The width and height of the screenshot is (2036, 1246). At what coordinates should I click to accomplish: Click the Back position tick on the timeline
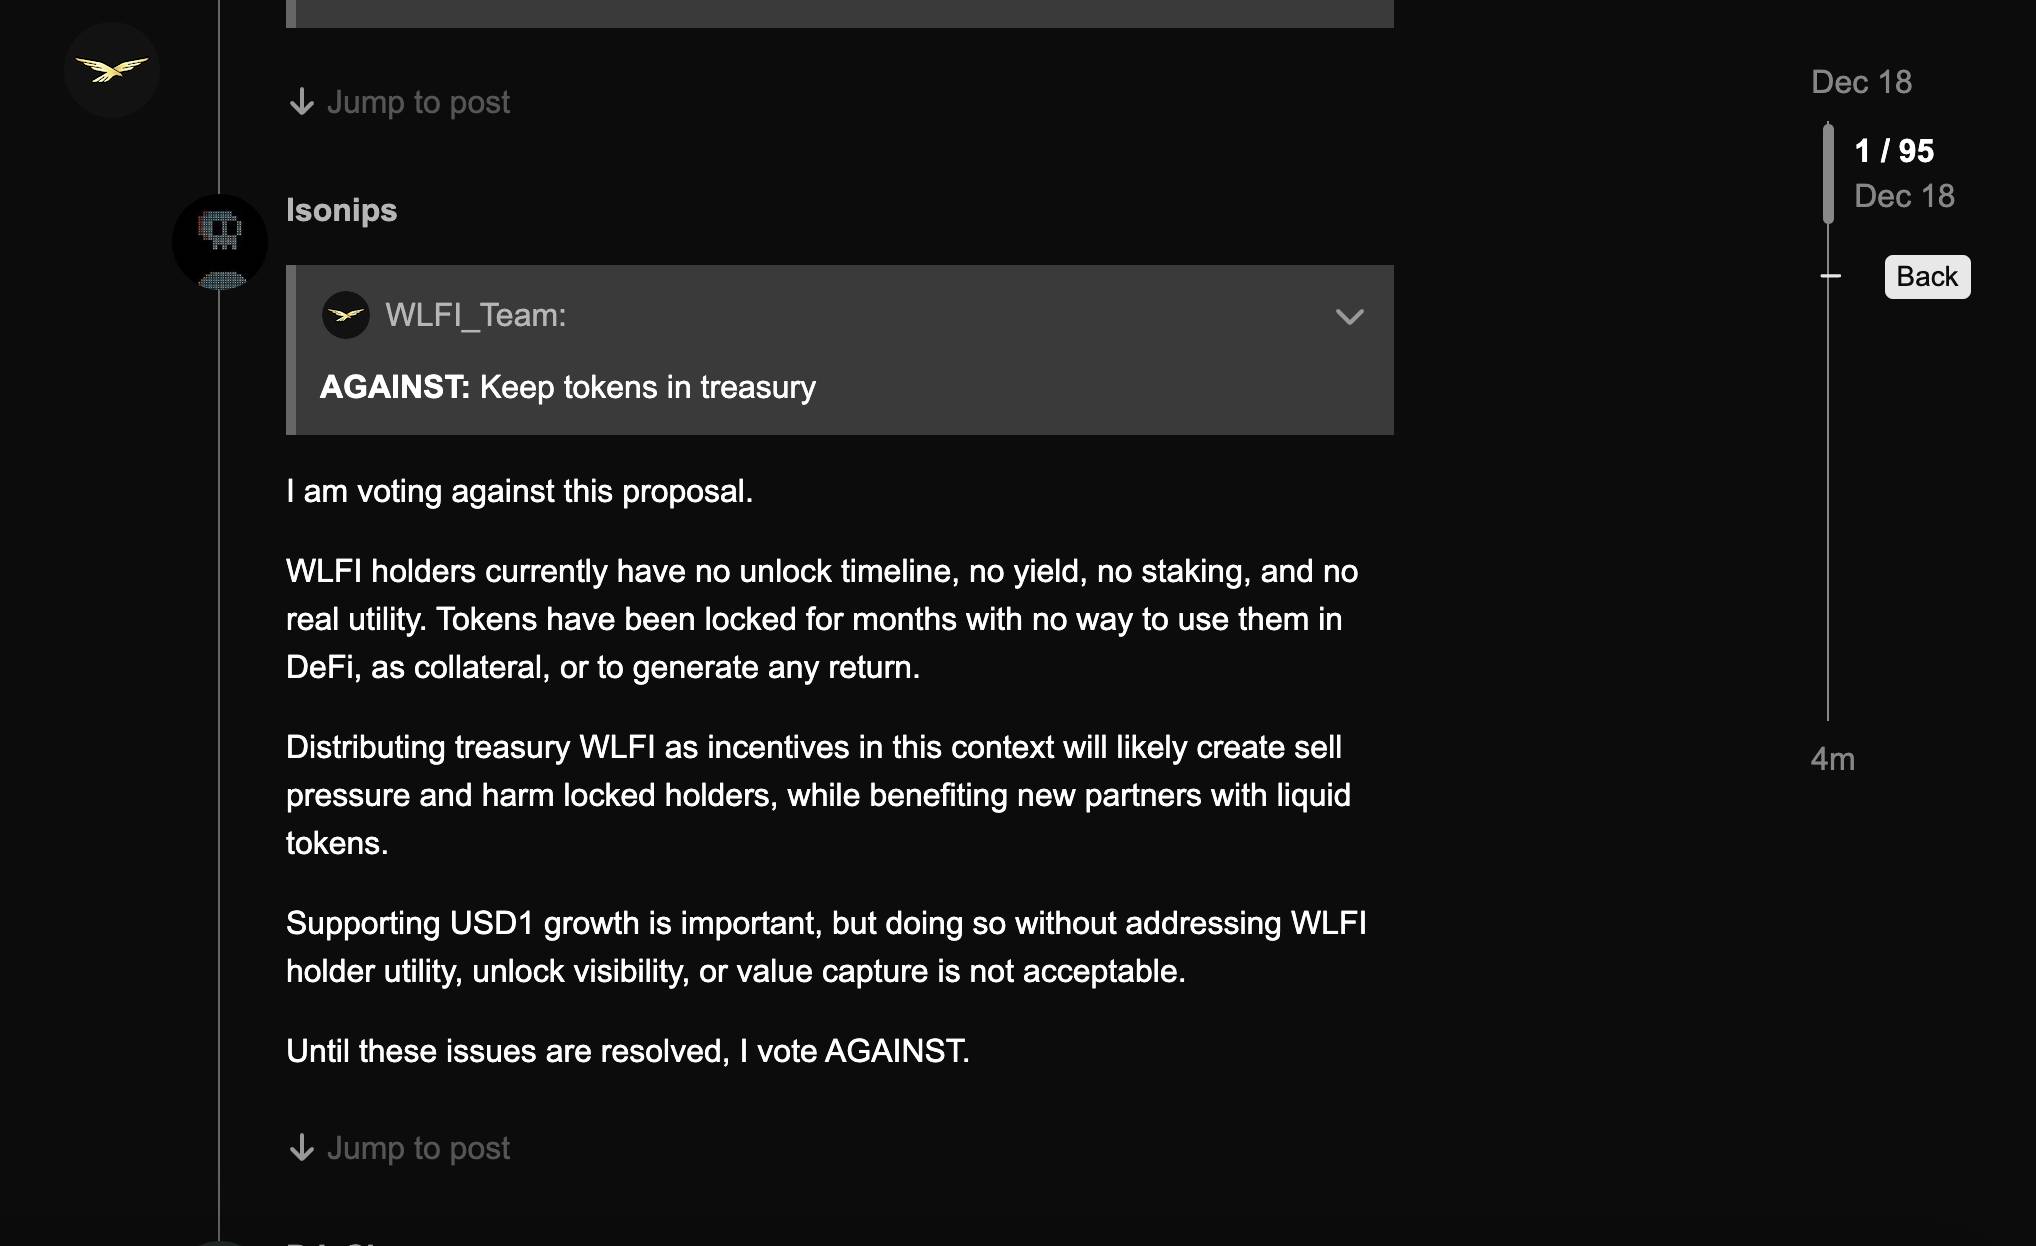[1830, 276]
